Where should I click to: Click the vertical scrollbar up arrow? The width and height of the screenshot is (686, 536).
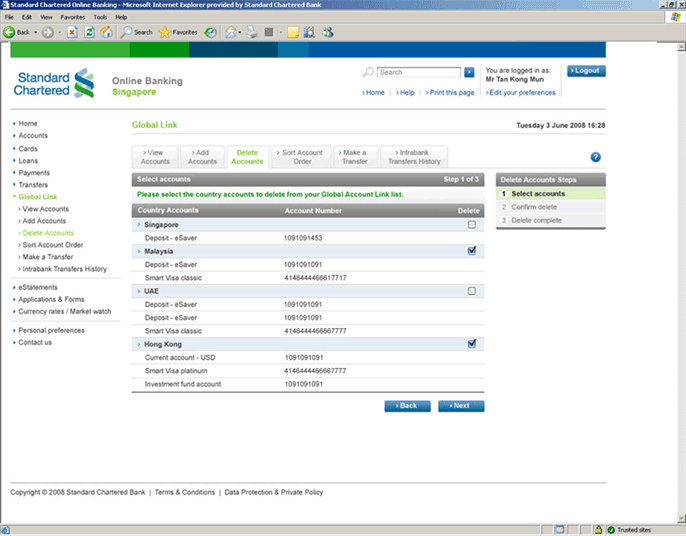(x=681, y=46)
